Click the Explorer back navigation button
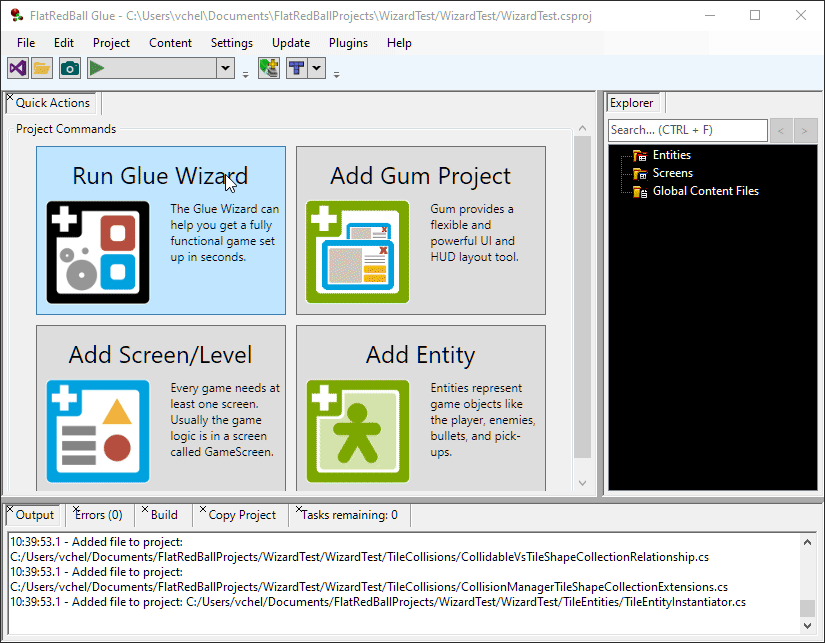 pyautogui.click(x=781, y=130)
